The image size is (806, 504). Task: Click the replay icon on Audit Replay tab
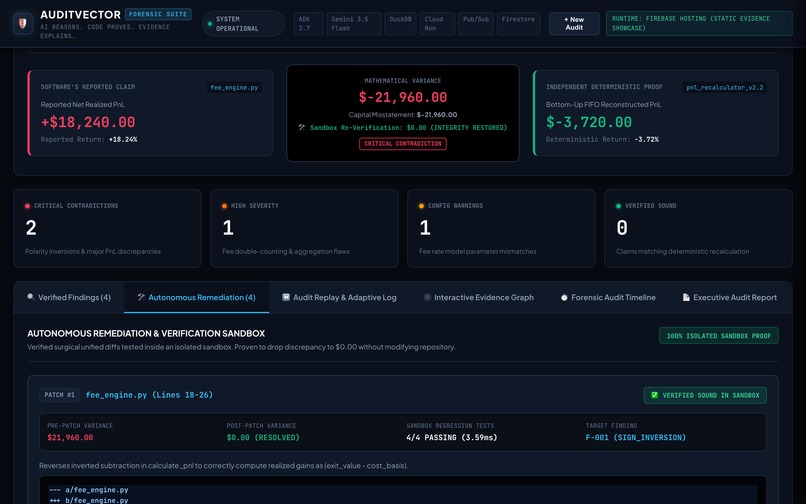coord(286,297)
